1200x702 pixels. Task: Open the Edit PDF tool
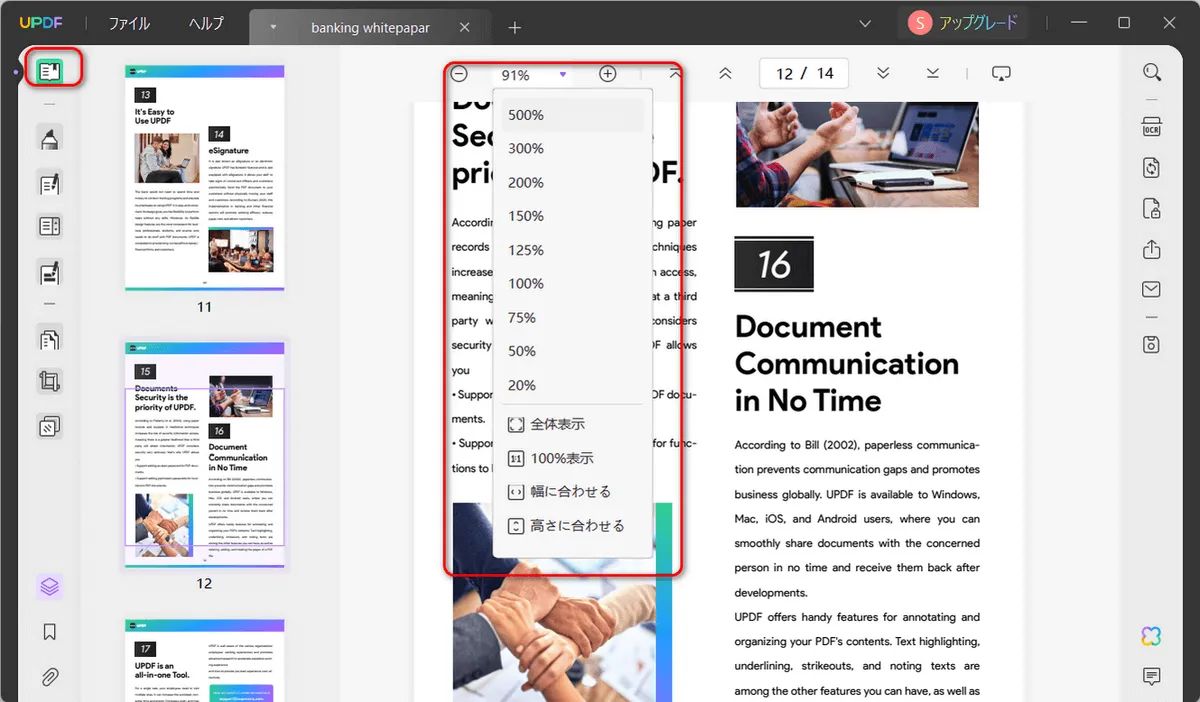49,183
